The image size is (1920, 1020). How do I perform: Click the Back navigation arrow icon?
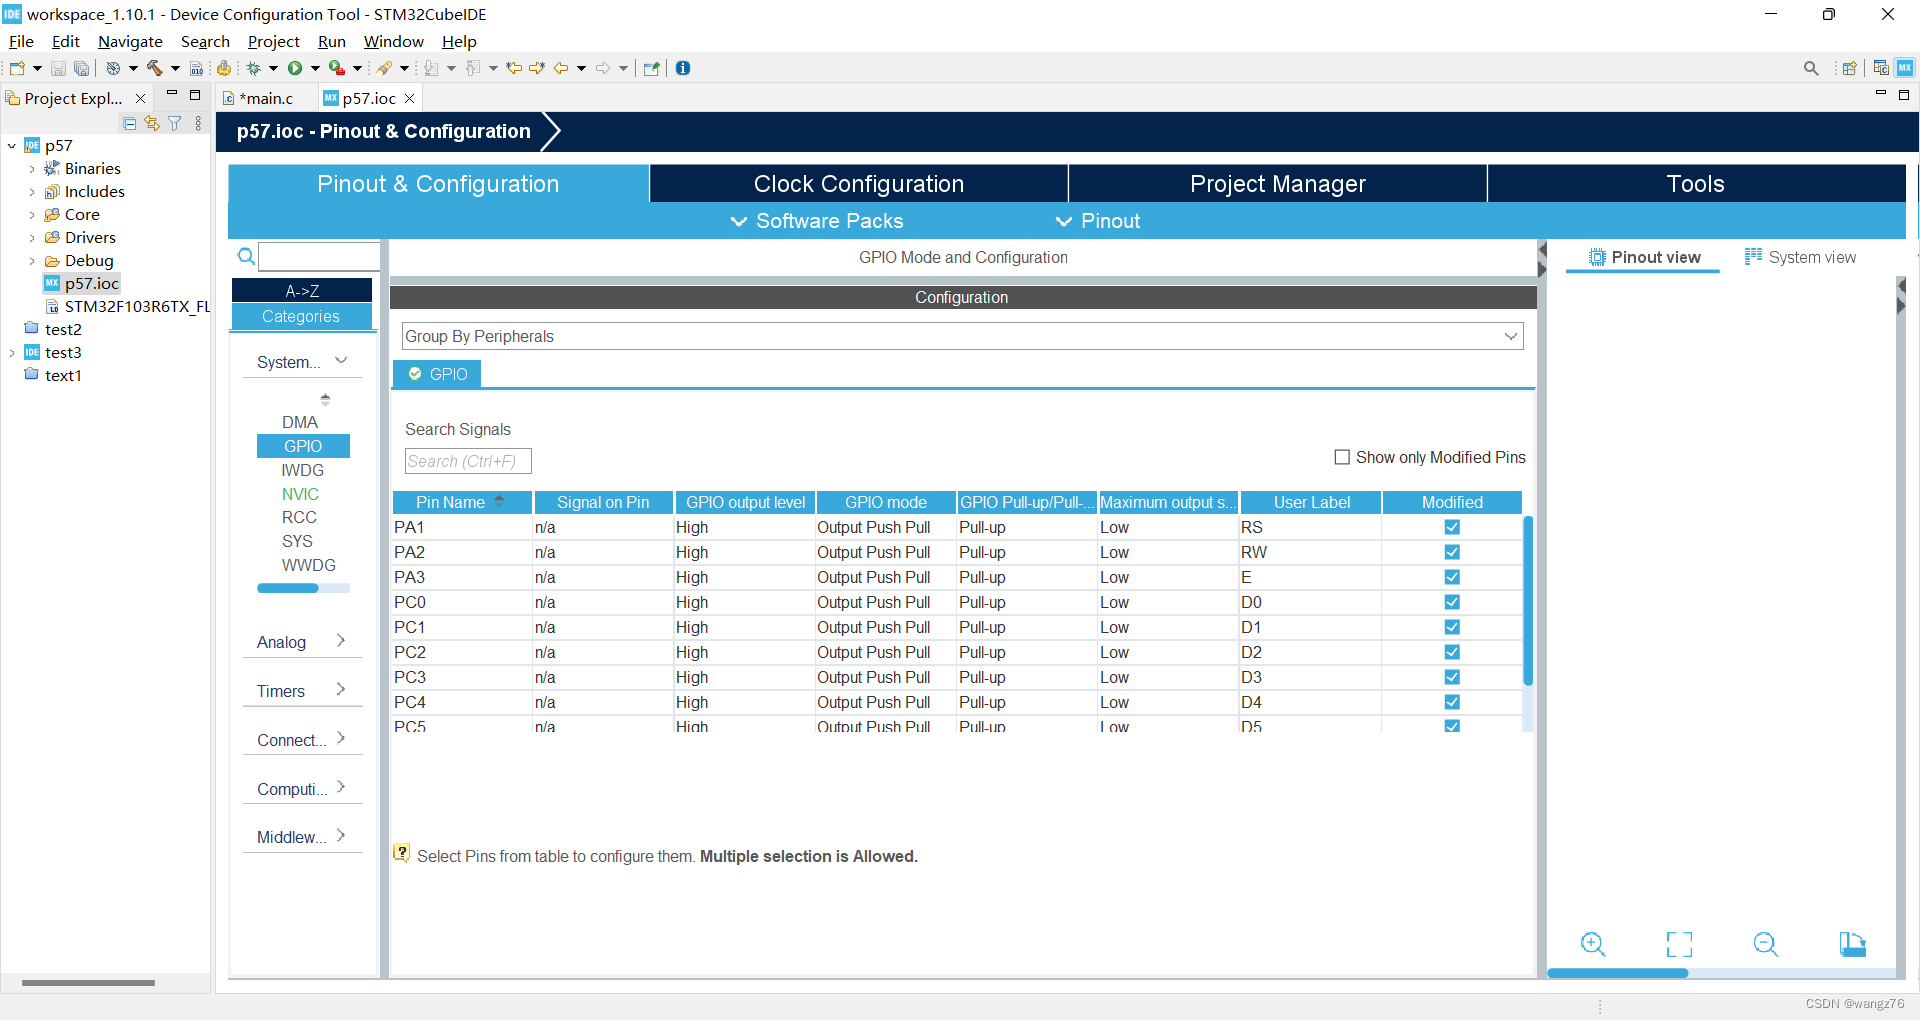561,68
